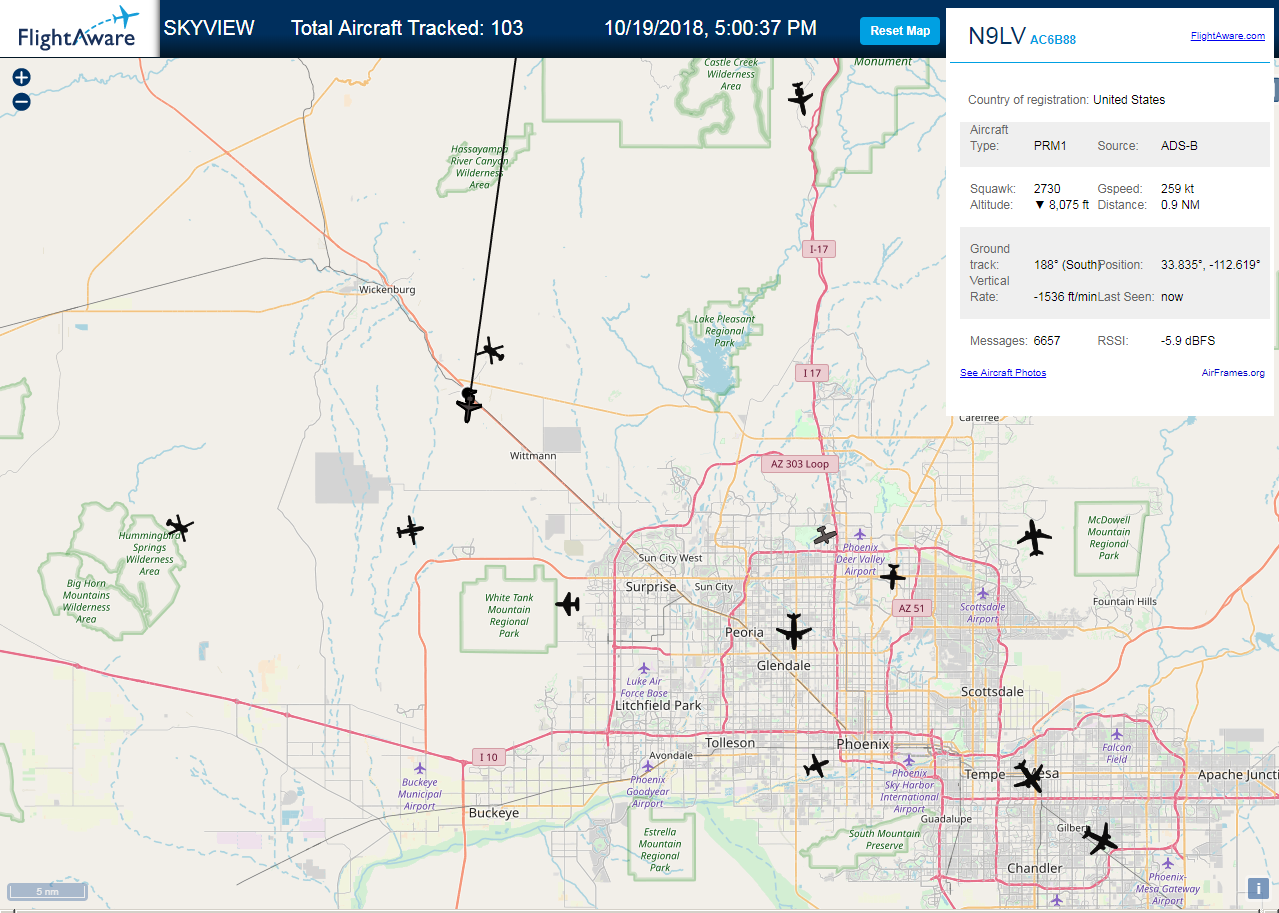1279x913 pixels.
Task: Click the date and time display
Action: coord(710,28)
